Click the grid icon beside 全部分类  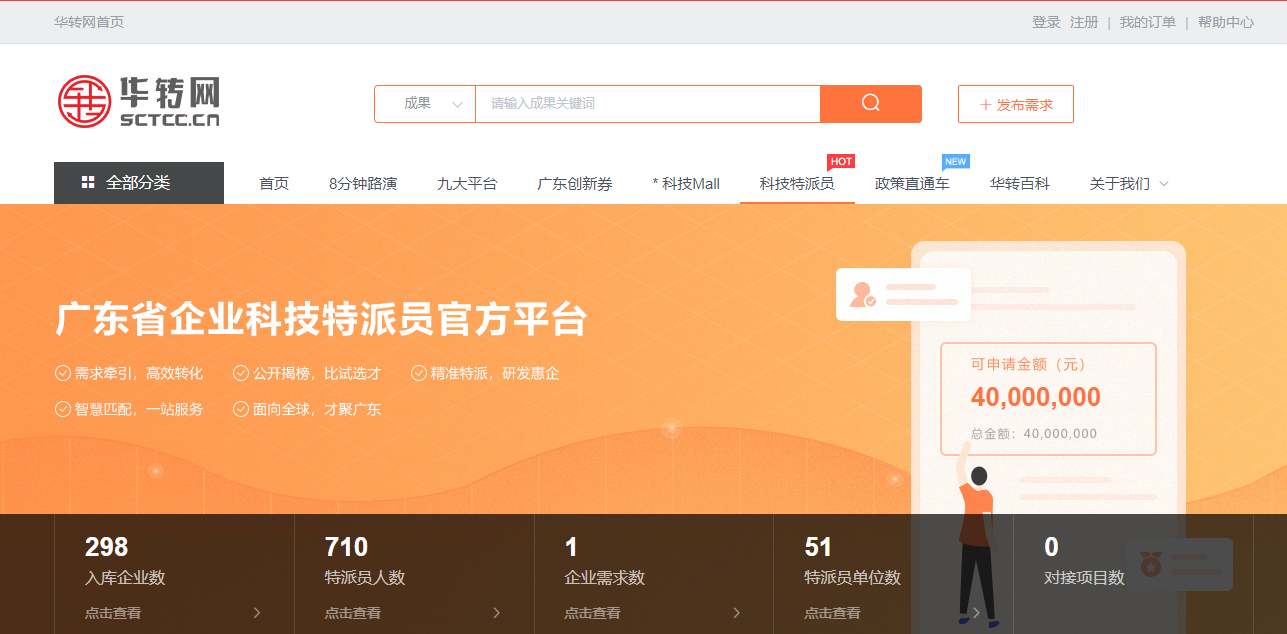88,183
